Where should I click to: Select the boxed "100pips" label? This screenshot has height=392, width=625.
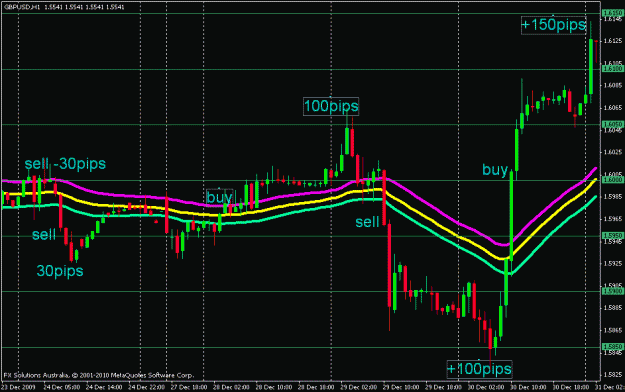[331, 106]
